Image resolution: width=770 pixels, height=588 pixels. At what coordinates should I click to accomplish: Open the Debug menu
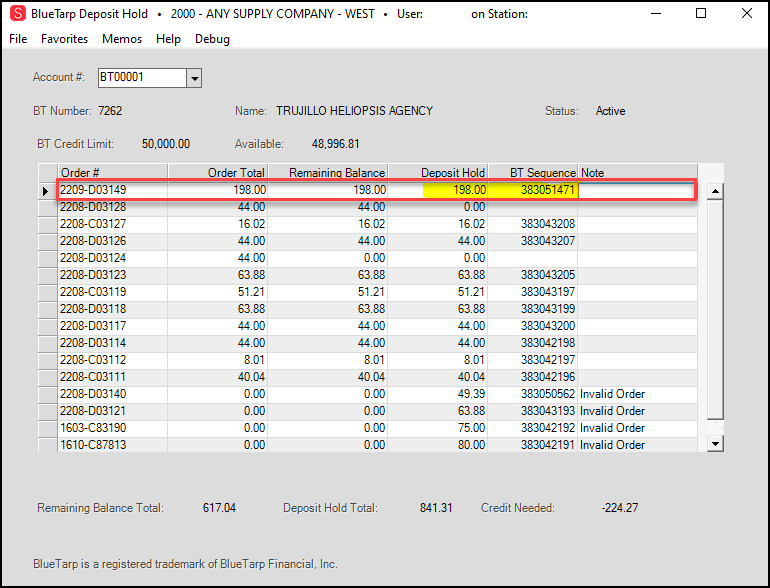pos(212,39)
